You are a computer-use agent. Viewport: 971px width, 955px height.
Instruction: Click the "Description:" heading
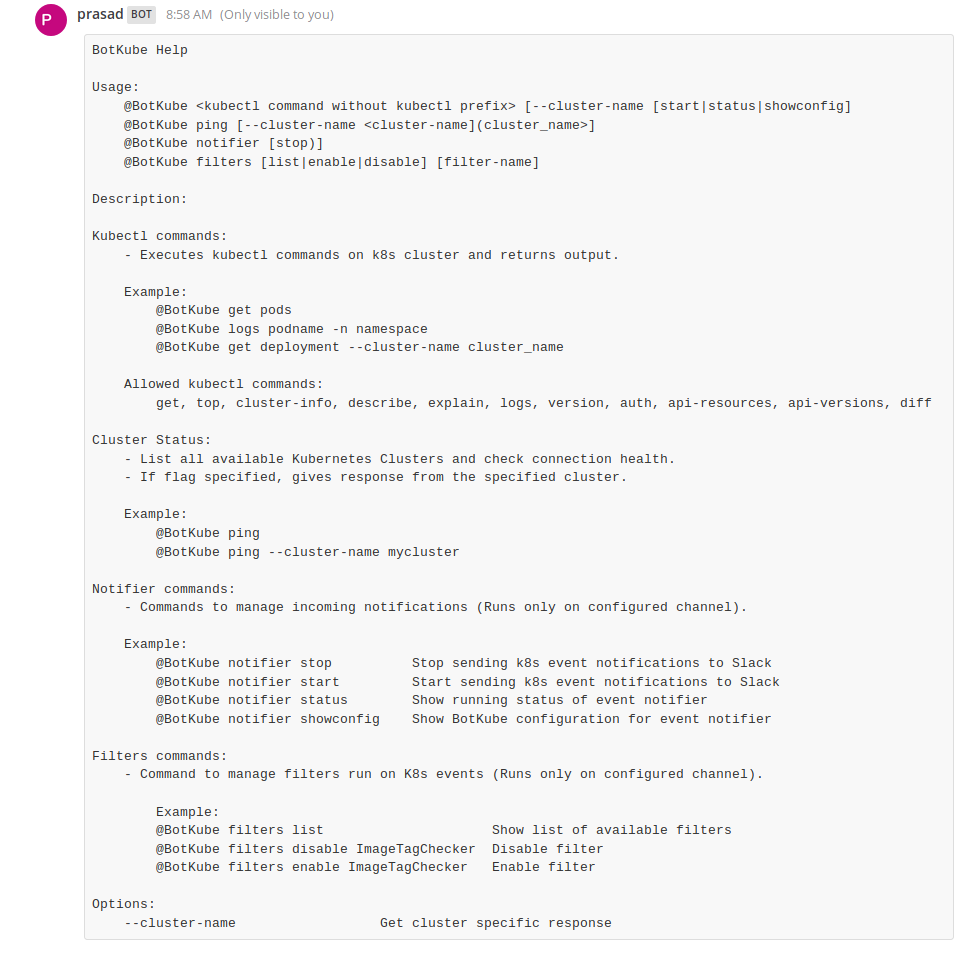click(139, 199)
